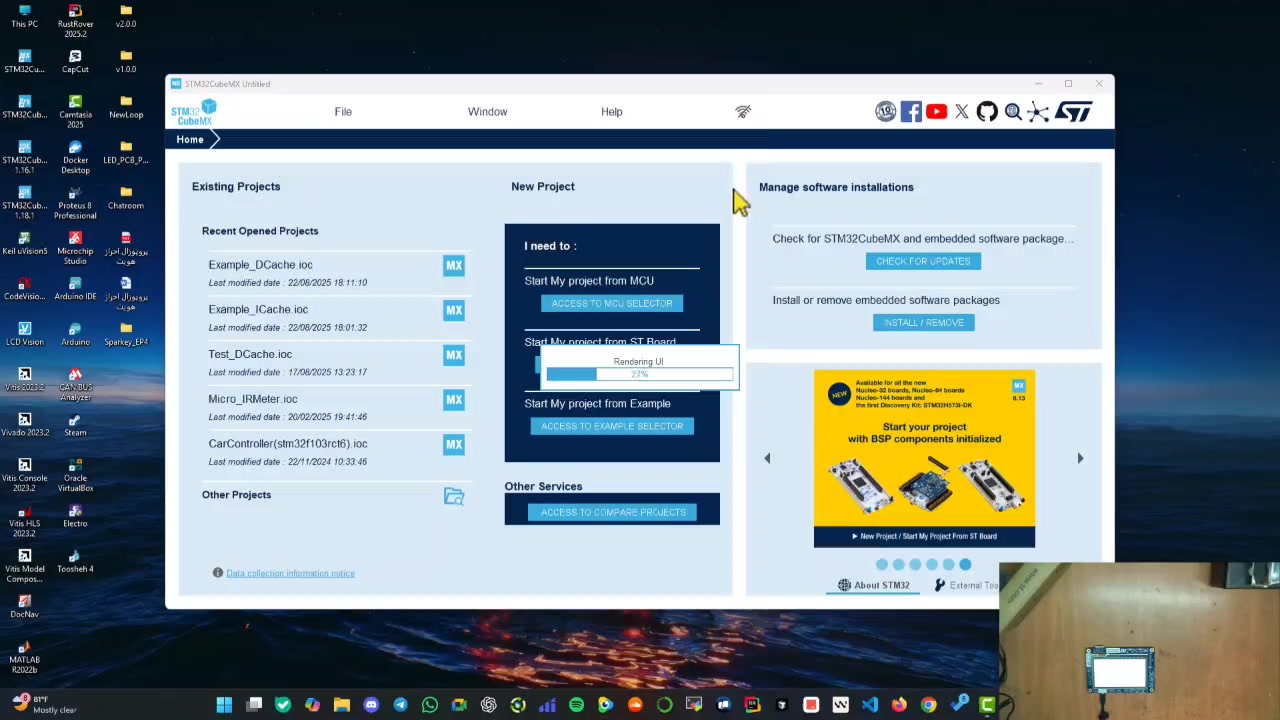Screen dimensions: 1280x720
Task: Open Telegram from the taskbar
Action: point(400,705)
